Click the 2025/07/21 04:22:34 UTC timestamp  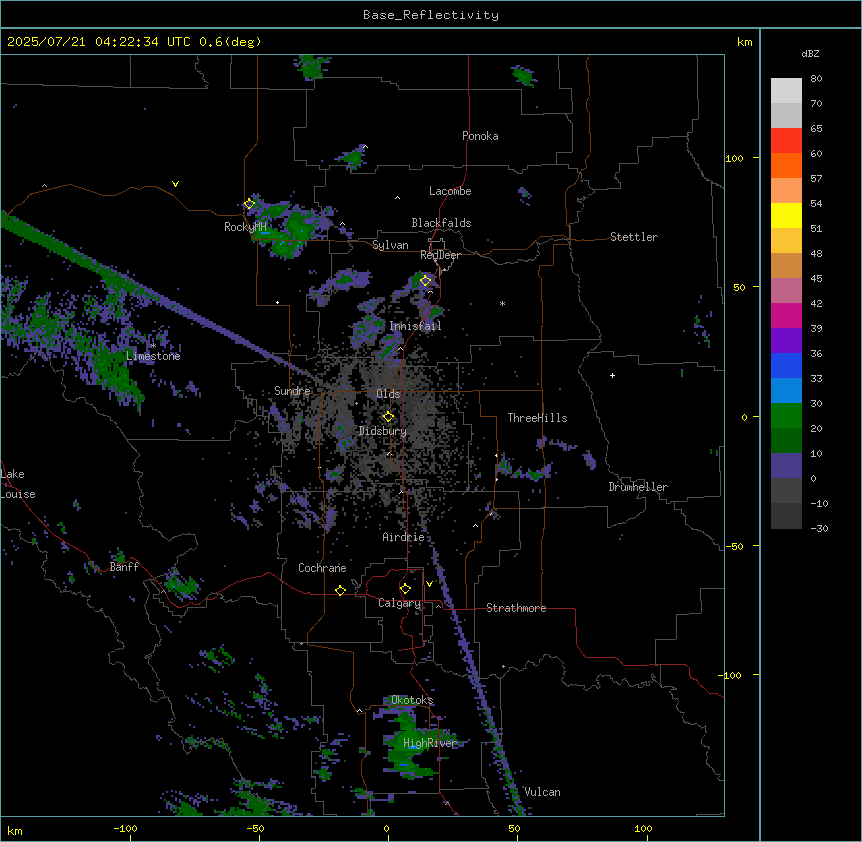99,42
